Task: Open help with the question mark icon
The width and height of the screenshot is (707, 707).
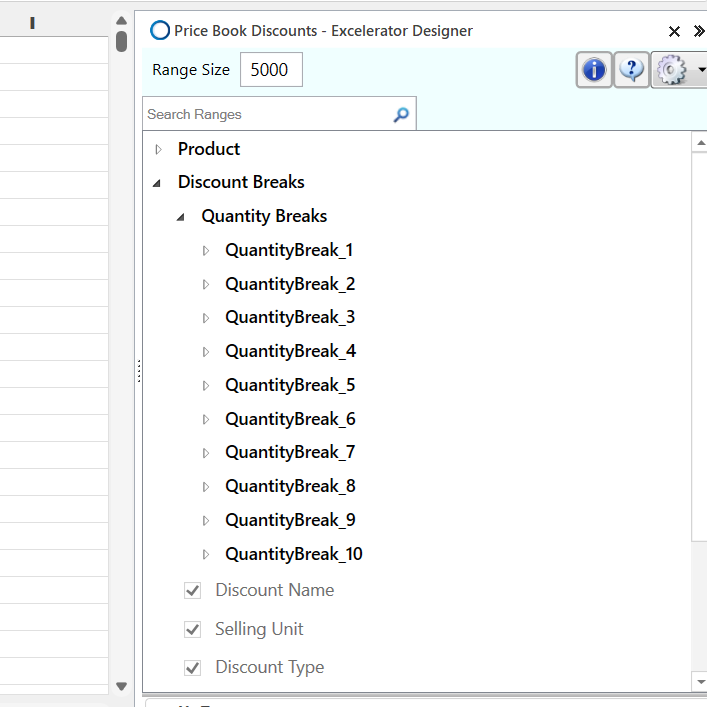Action: [631, 70]
